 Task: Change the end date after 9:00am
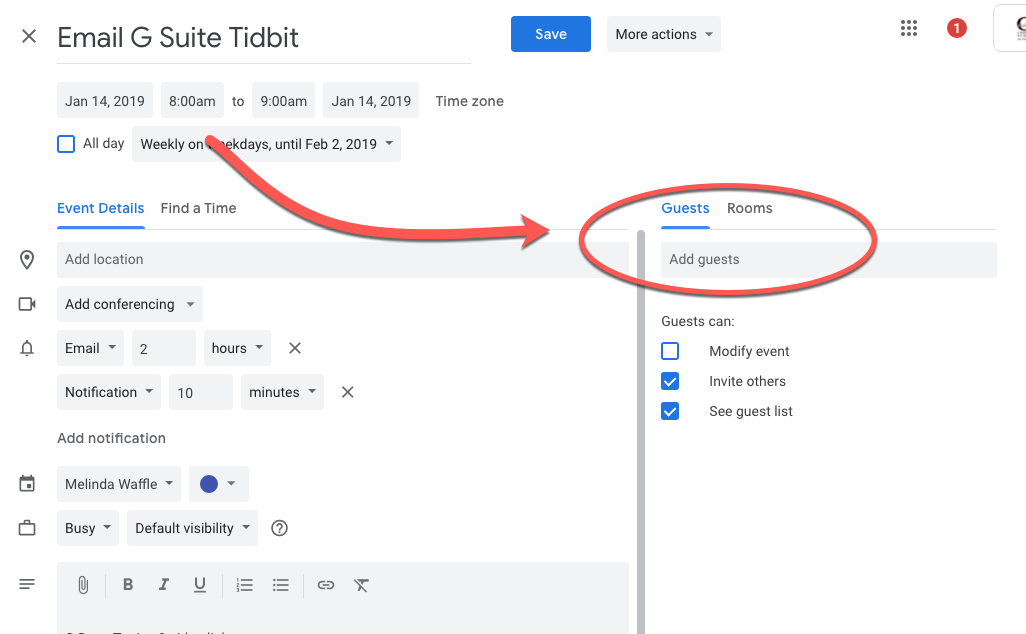click(x=371, y=100)
